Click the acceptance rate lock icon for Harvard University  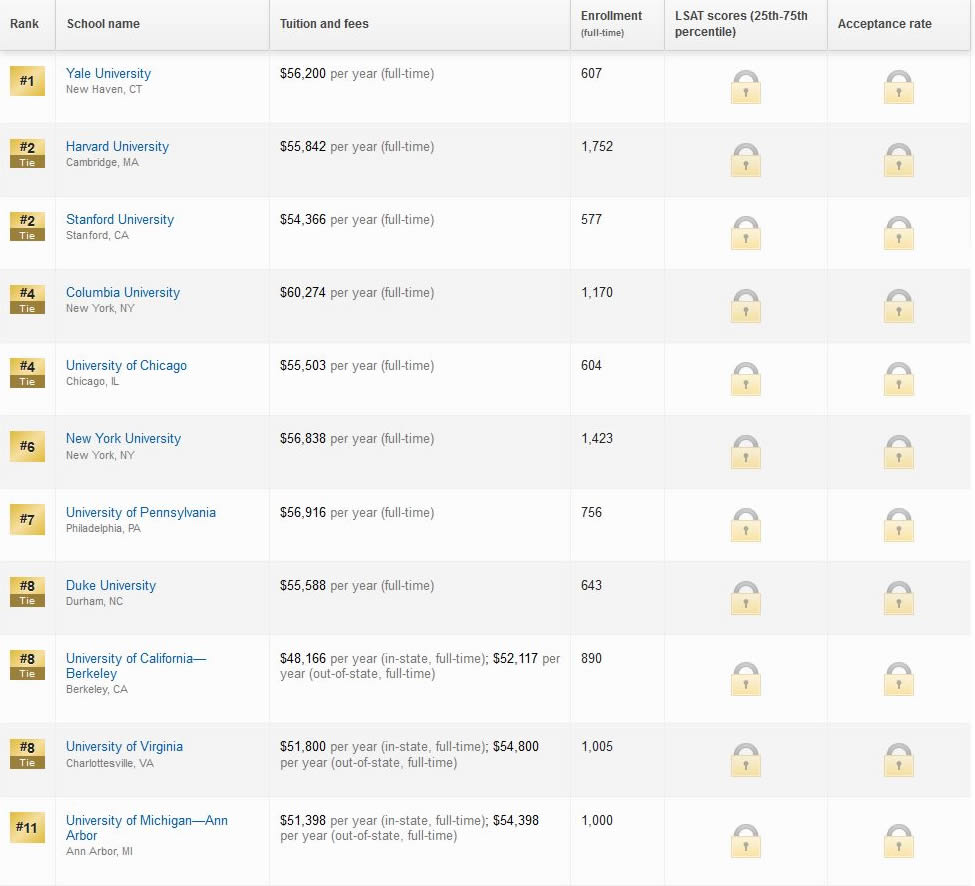point(898,161)
